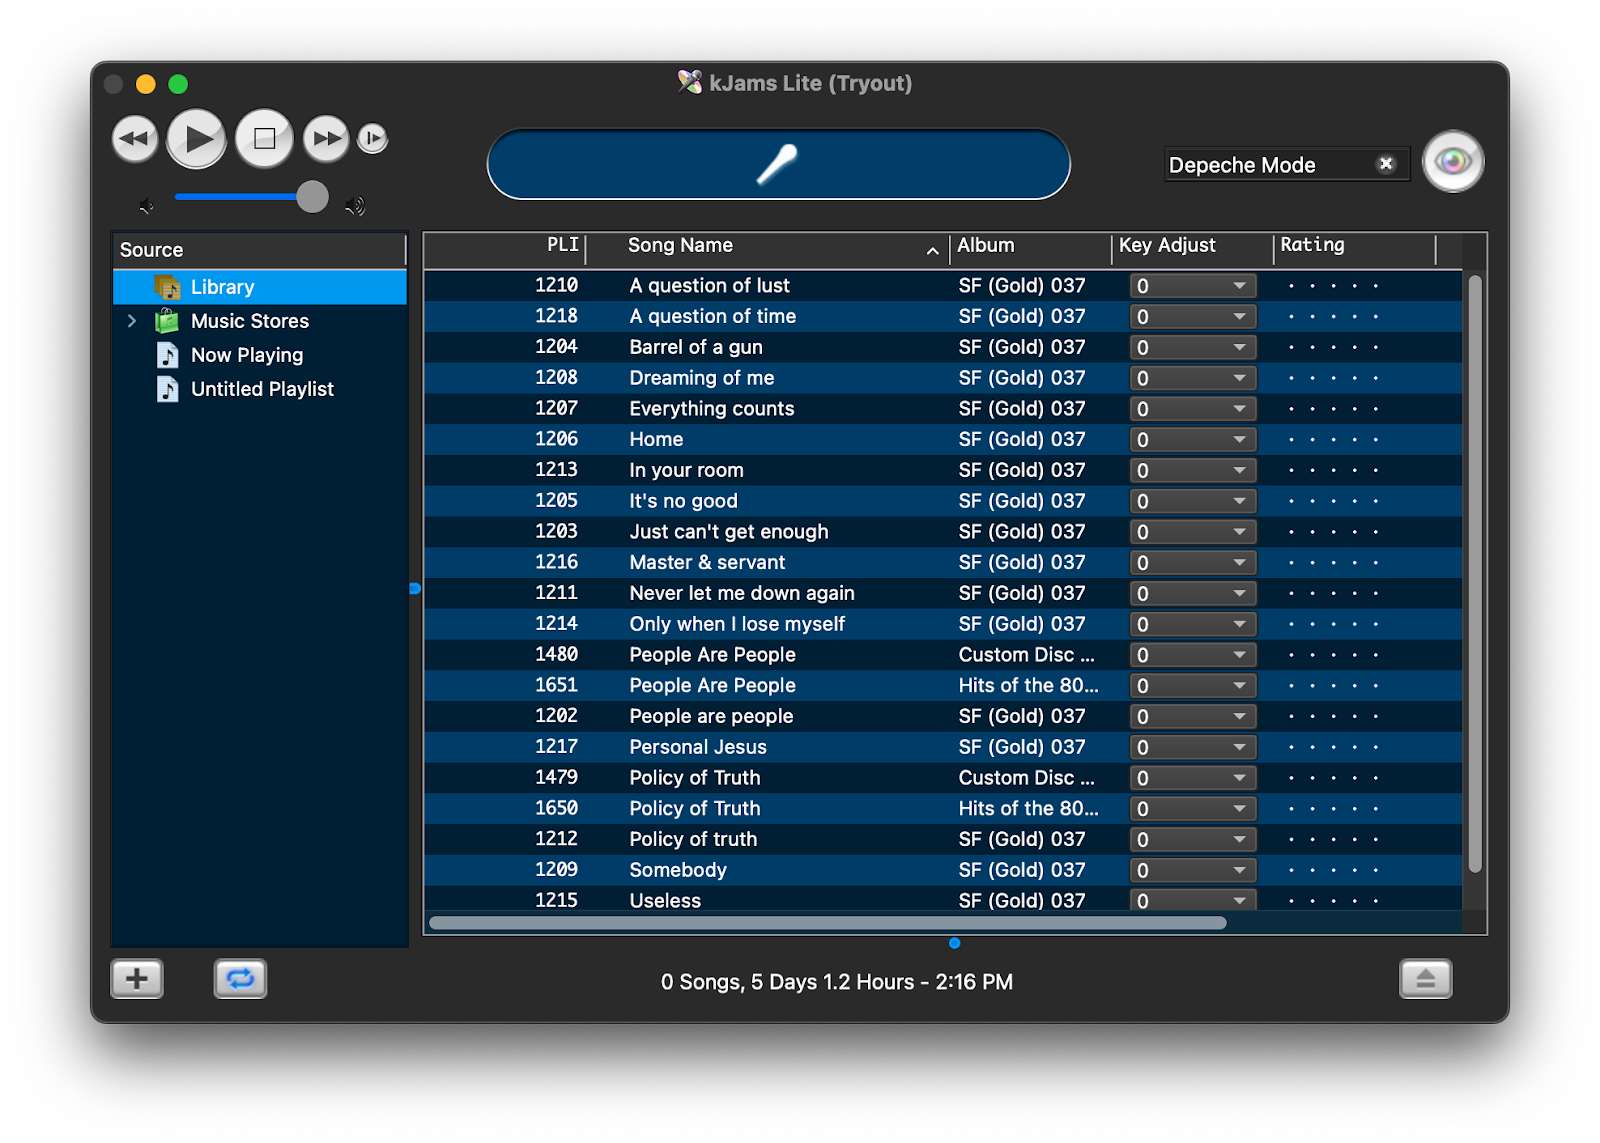Open Key Adjust dropdown for Only when I lose myself

(1193, 624)
